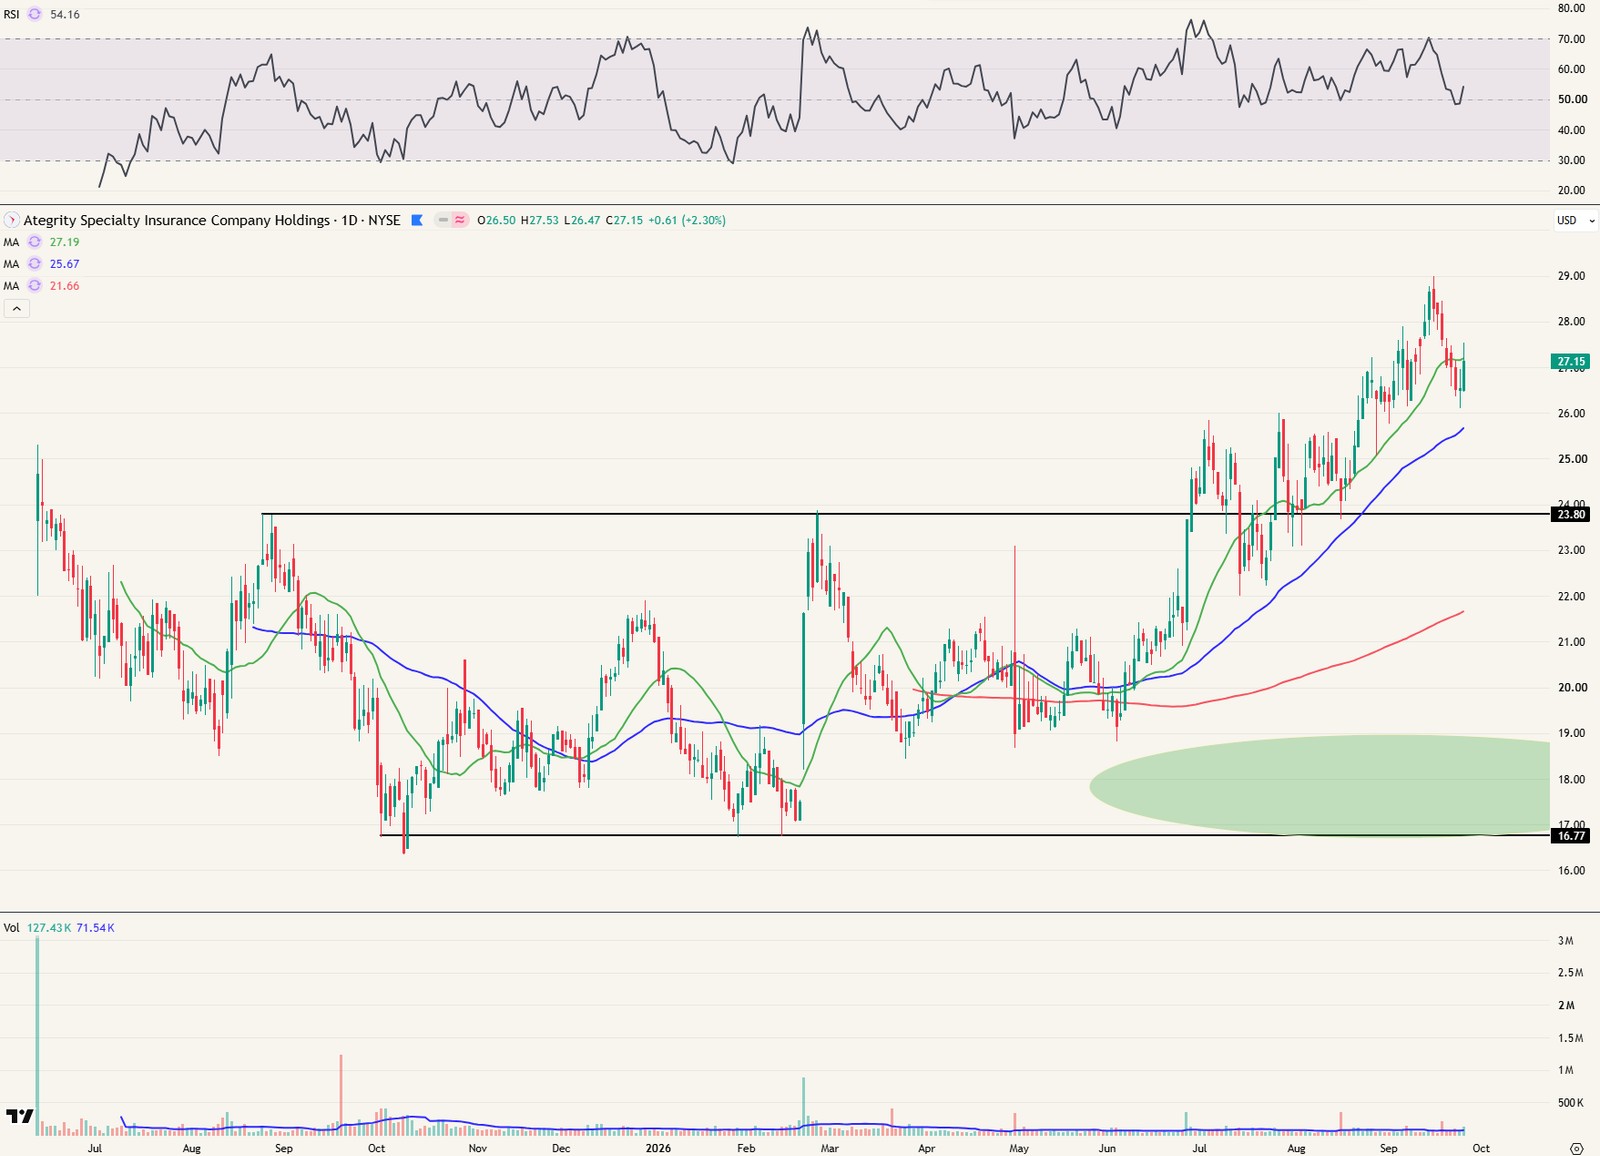This screenshot has width=1600, height=1156.
Task: Click the Dec label on the time axis
Action: (561, 1148)
